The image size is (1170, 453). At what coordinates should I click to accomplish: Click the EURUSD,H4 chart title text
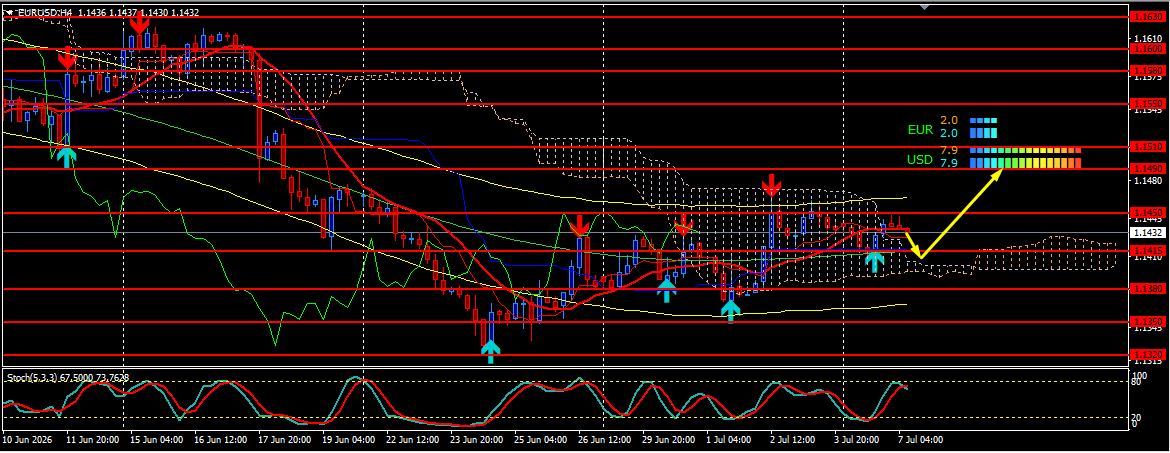pyautogui.click(x=46, y=13)
